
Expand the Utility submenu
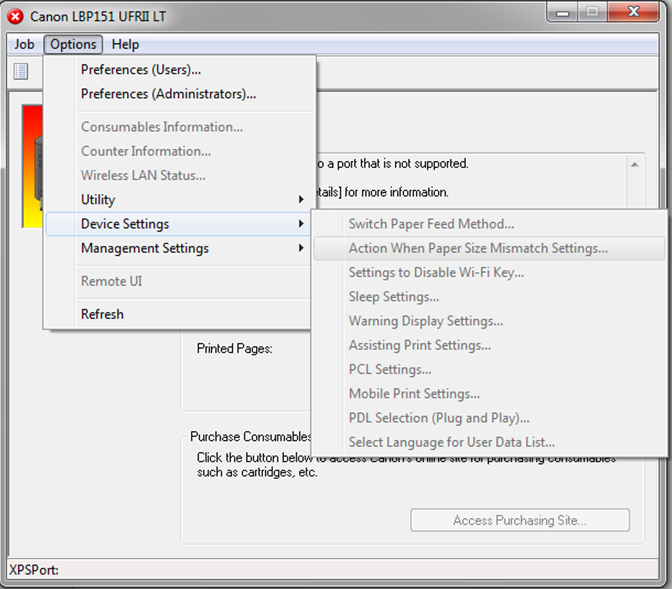178,199
